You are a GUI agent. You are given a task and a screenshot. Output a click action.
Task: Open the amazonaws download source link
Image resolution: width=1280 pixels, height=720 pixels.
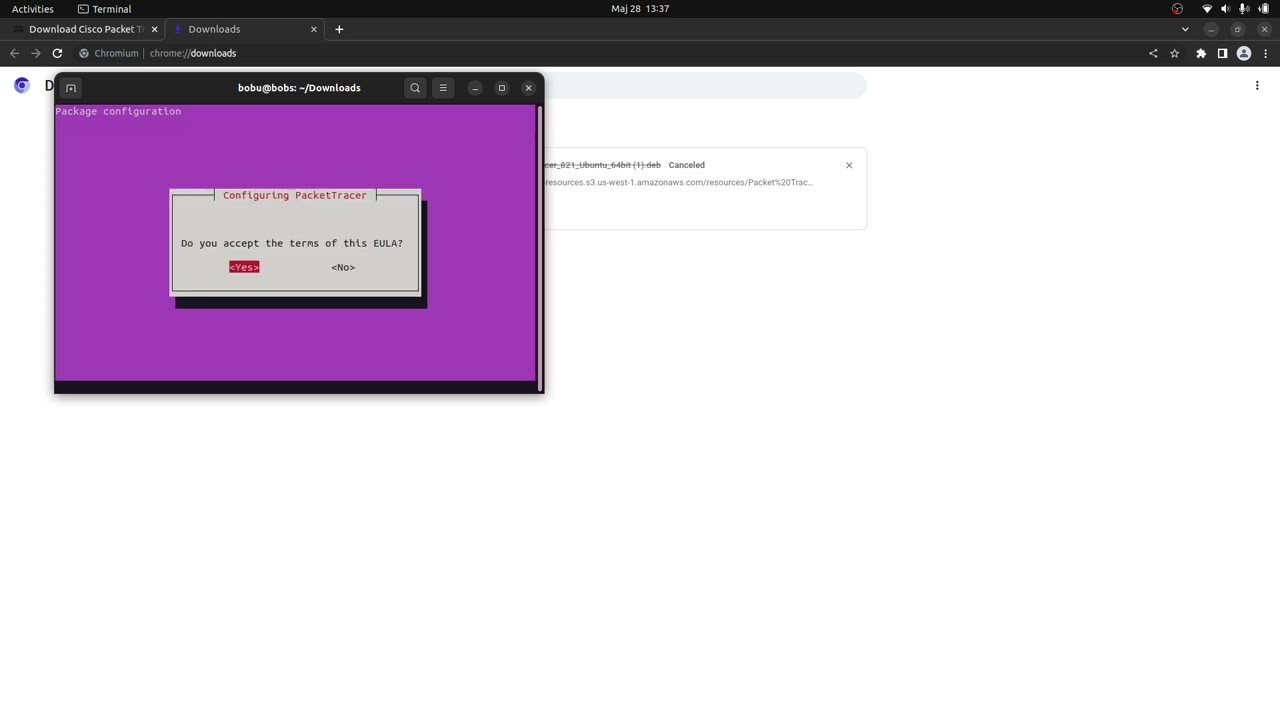point(679,182)
